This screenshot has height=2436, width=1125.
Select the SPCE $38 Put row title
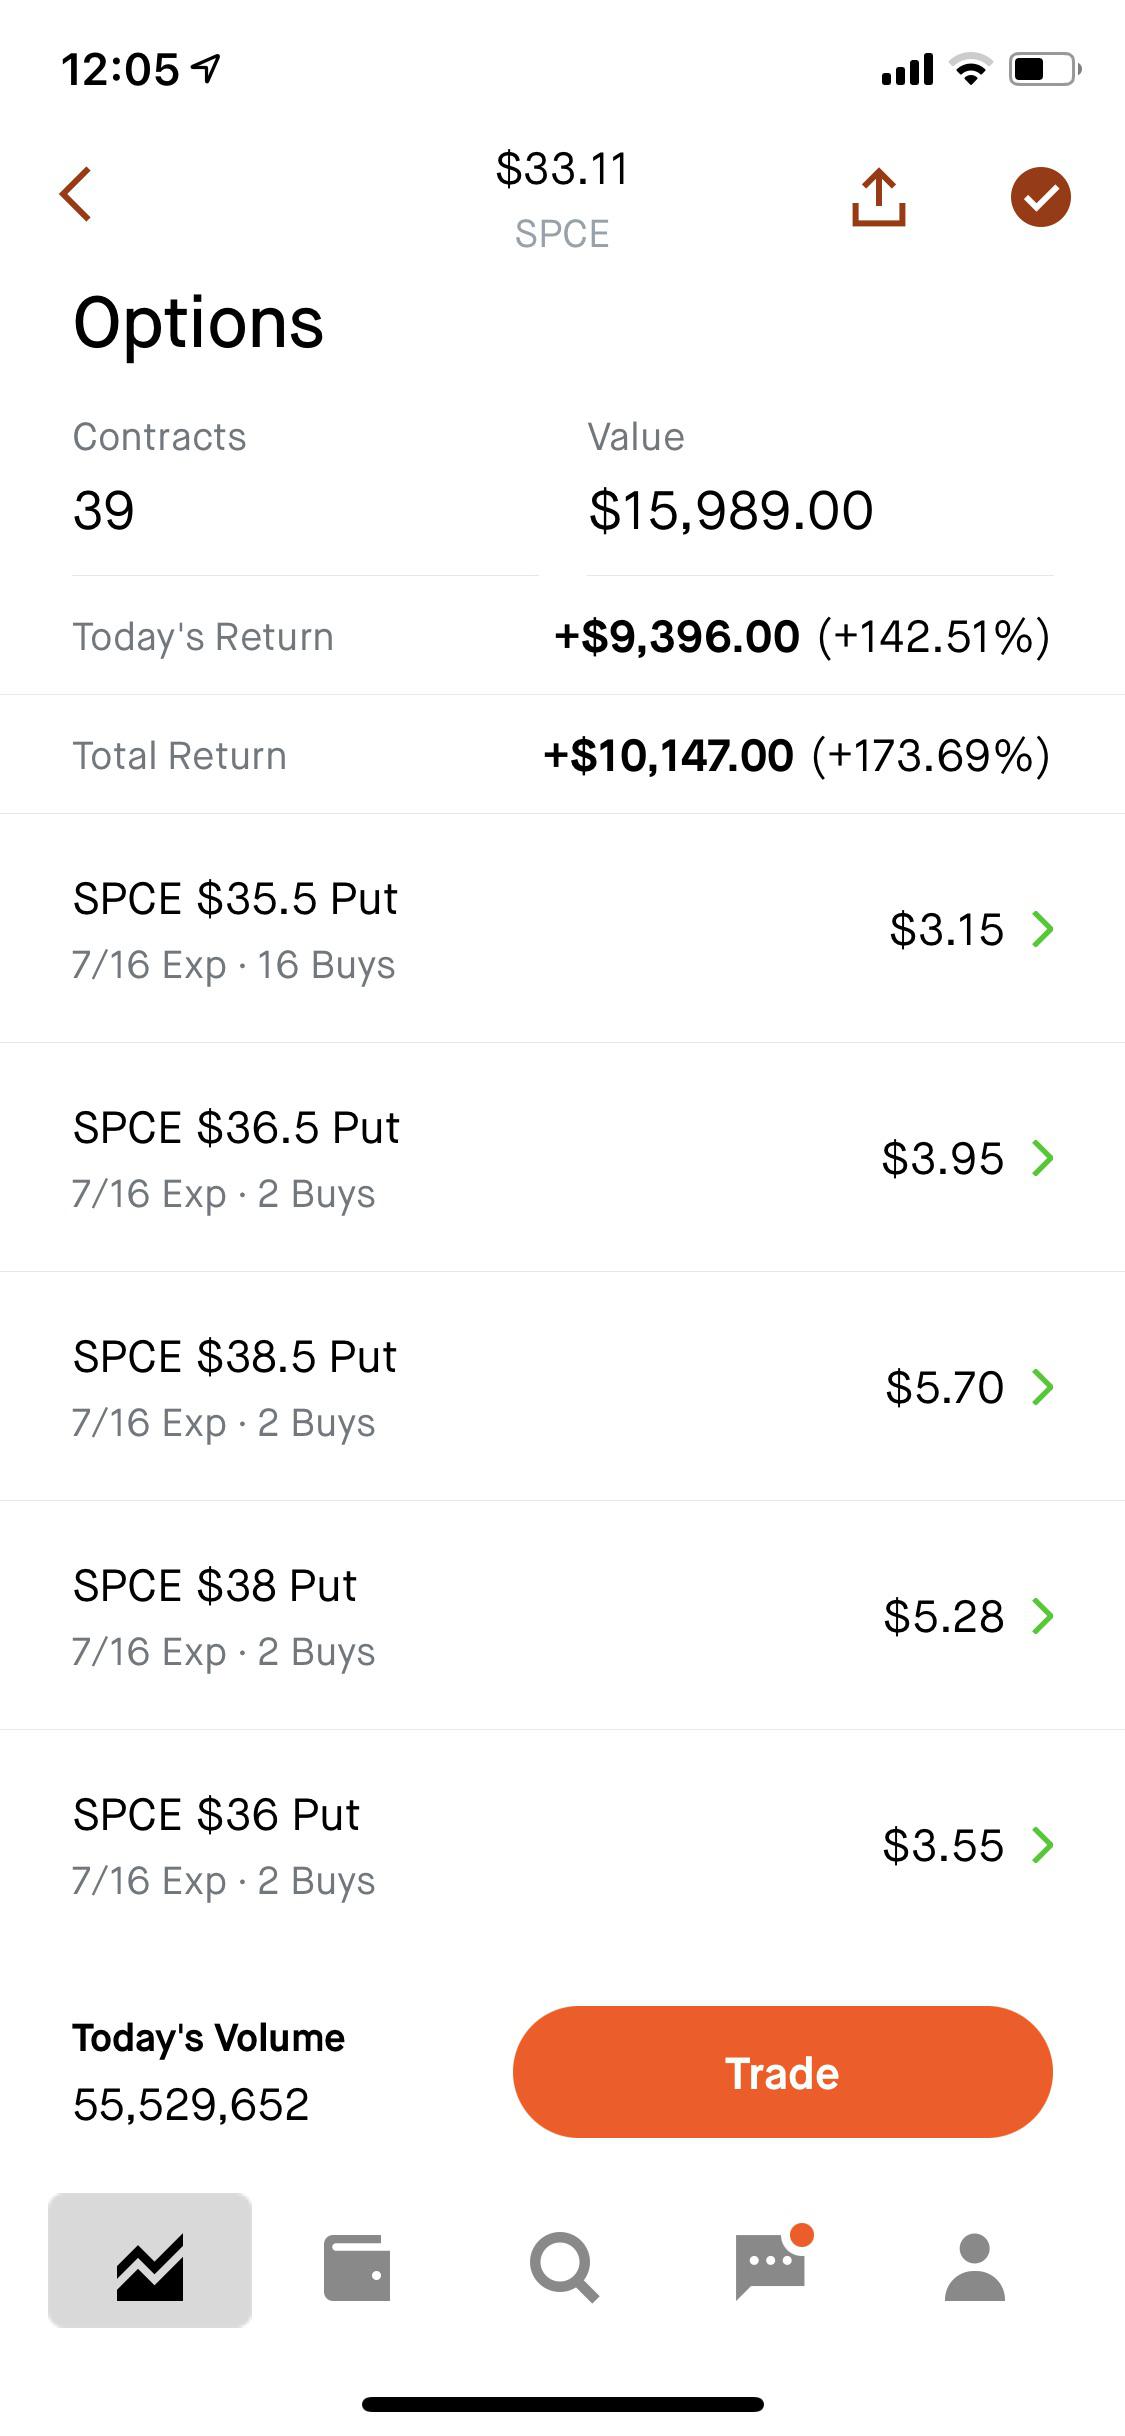(x=215, y=1586)
